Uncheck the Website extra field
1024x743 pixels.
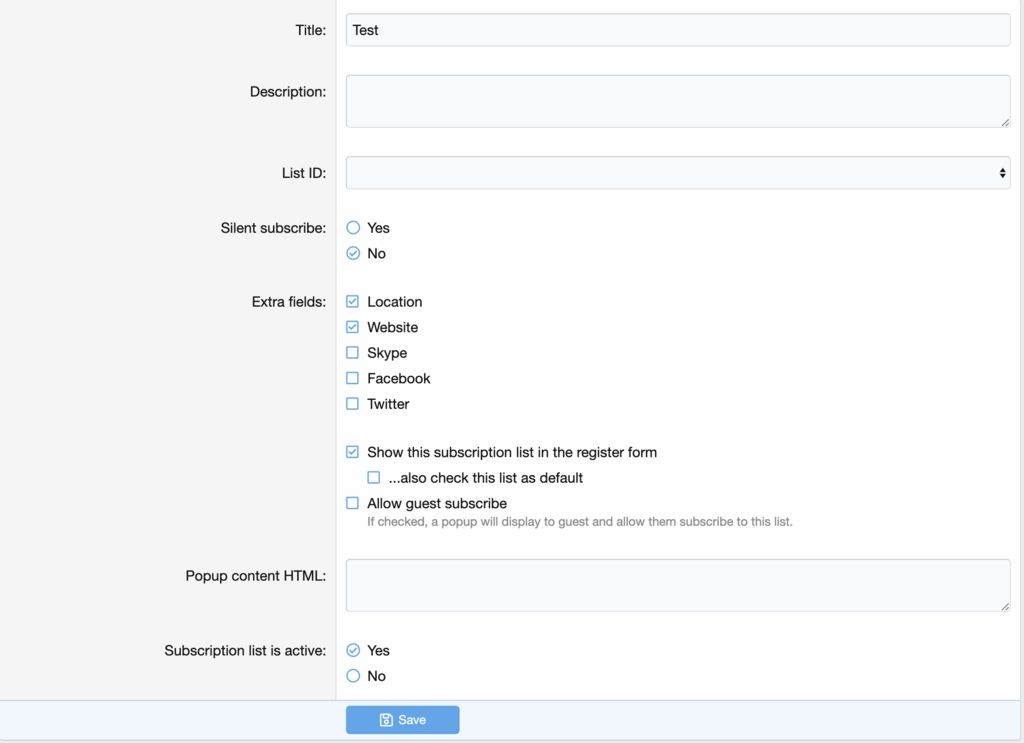(x=352, y=327)
